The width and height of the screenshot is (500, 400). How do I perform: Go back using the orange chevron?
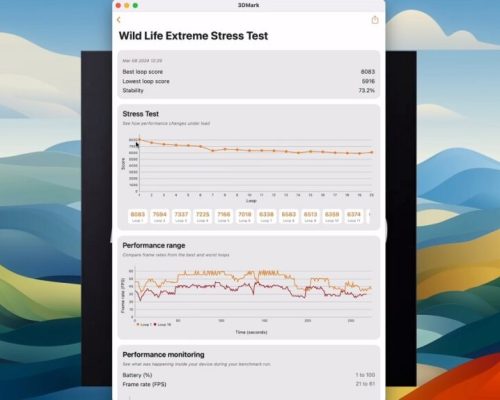click(x=119, y=20)
